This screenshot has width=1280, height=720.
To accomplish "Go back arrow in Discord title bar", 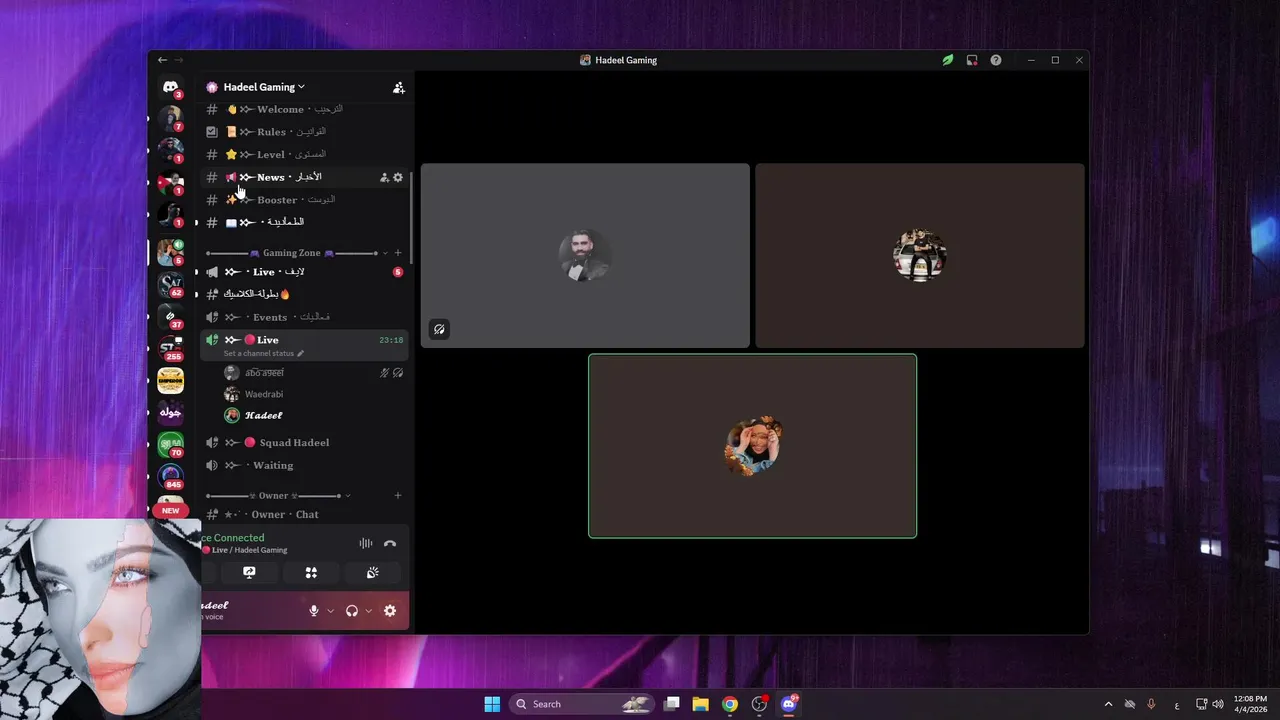I will (x=162, y=60).
